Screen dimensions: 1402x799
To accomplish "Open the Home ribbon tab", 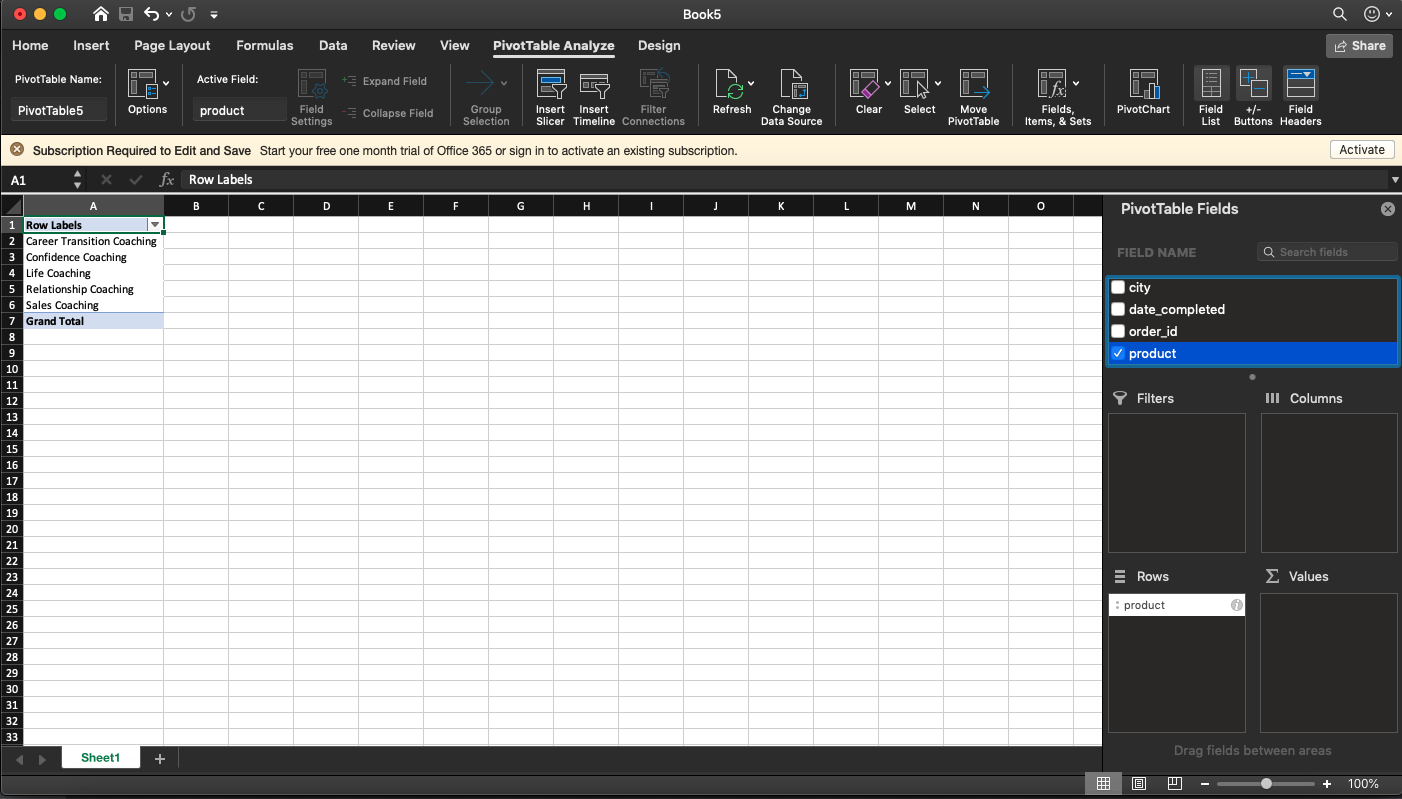I will click(x=30, y=45).
